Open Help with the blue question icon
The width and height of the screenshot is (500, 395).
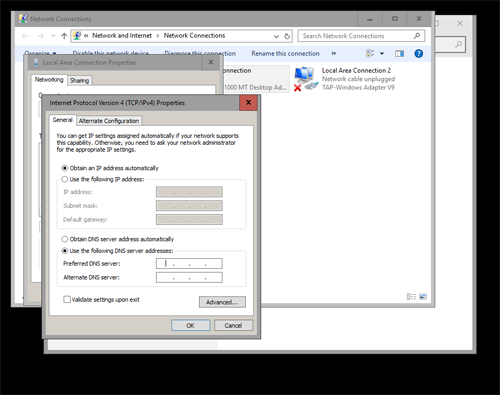[419, 53]
